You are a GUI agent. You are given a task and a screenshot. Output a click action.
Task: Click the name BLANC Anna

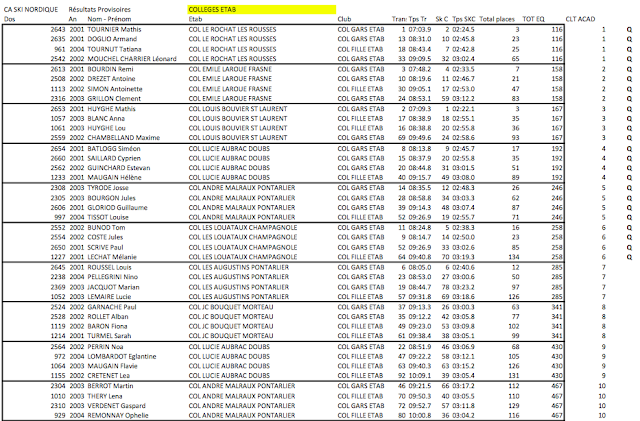106,118
